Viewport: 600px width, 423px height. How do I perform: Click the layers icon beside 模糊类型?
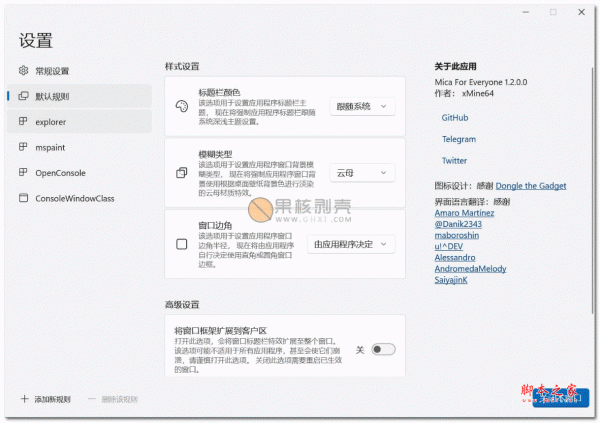tap(182, 173)
